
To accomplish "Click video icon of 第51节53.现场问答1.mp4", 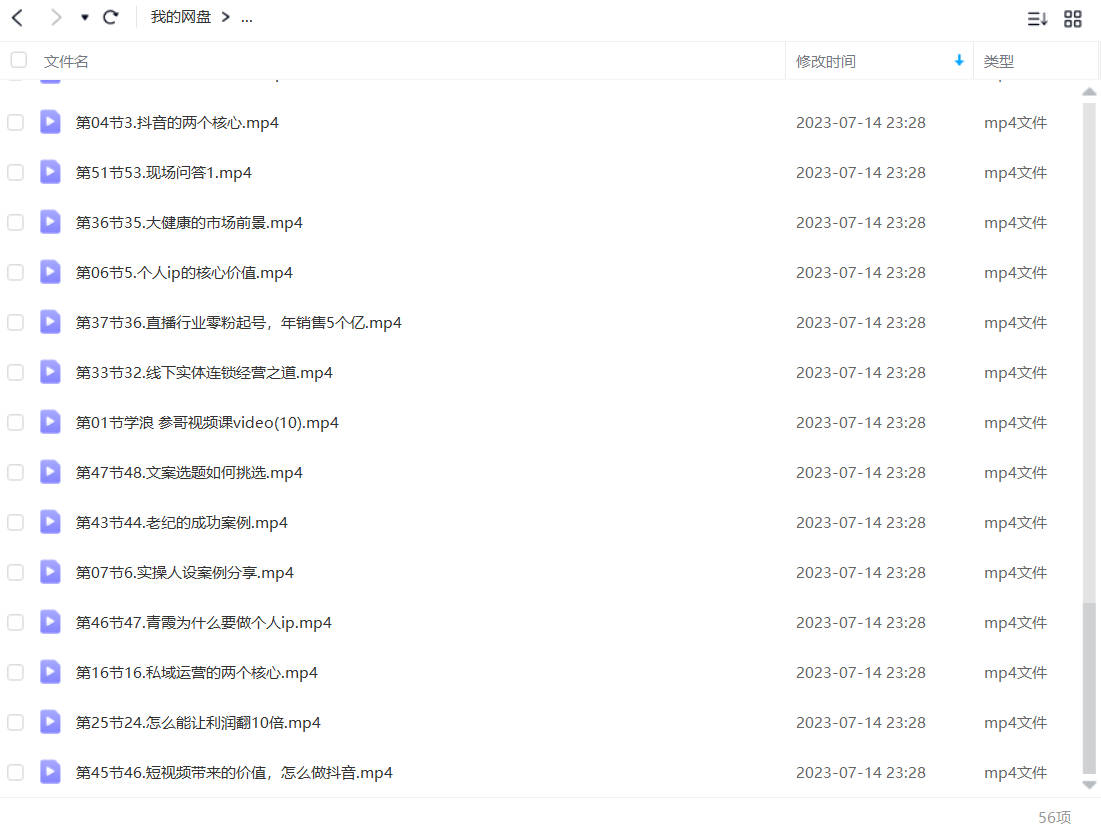I will (x=50, y=172).
